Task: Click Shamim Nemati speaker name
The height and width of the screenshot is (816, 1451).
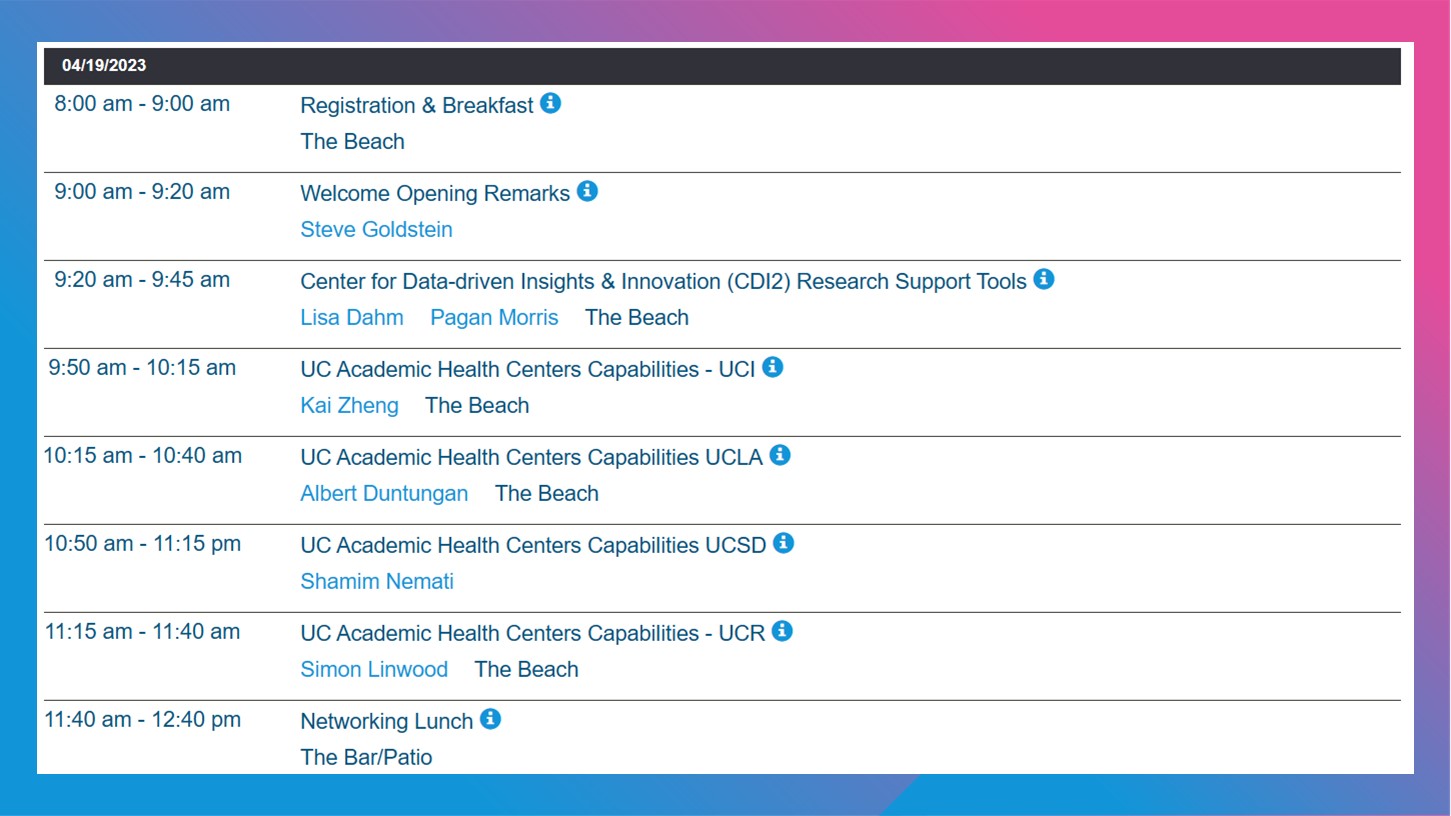Action: [x=377, y=582]
